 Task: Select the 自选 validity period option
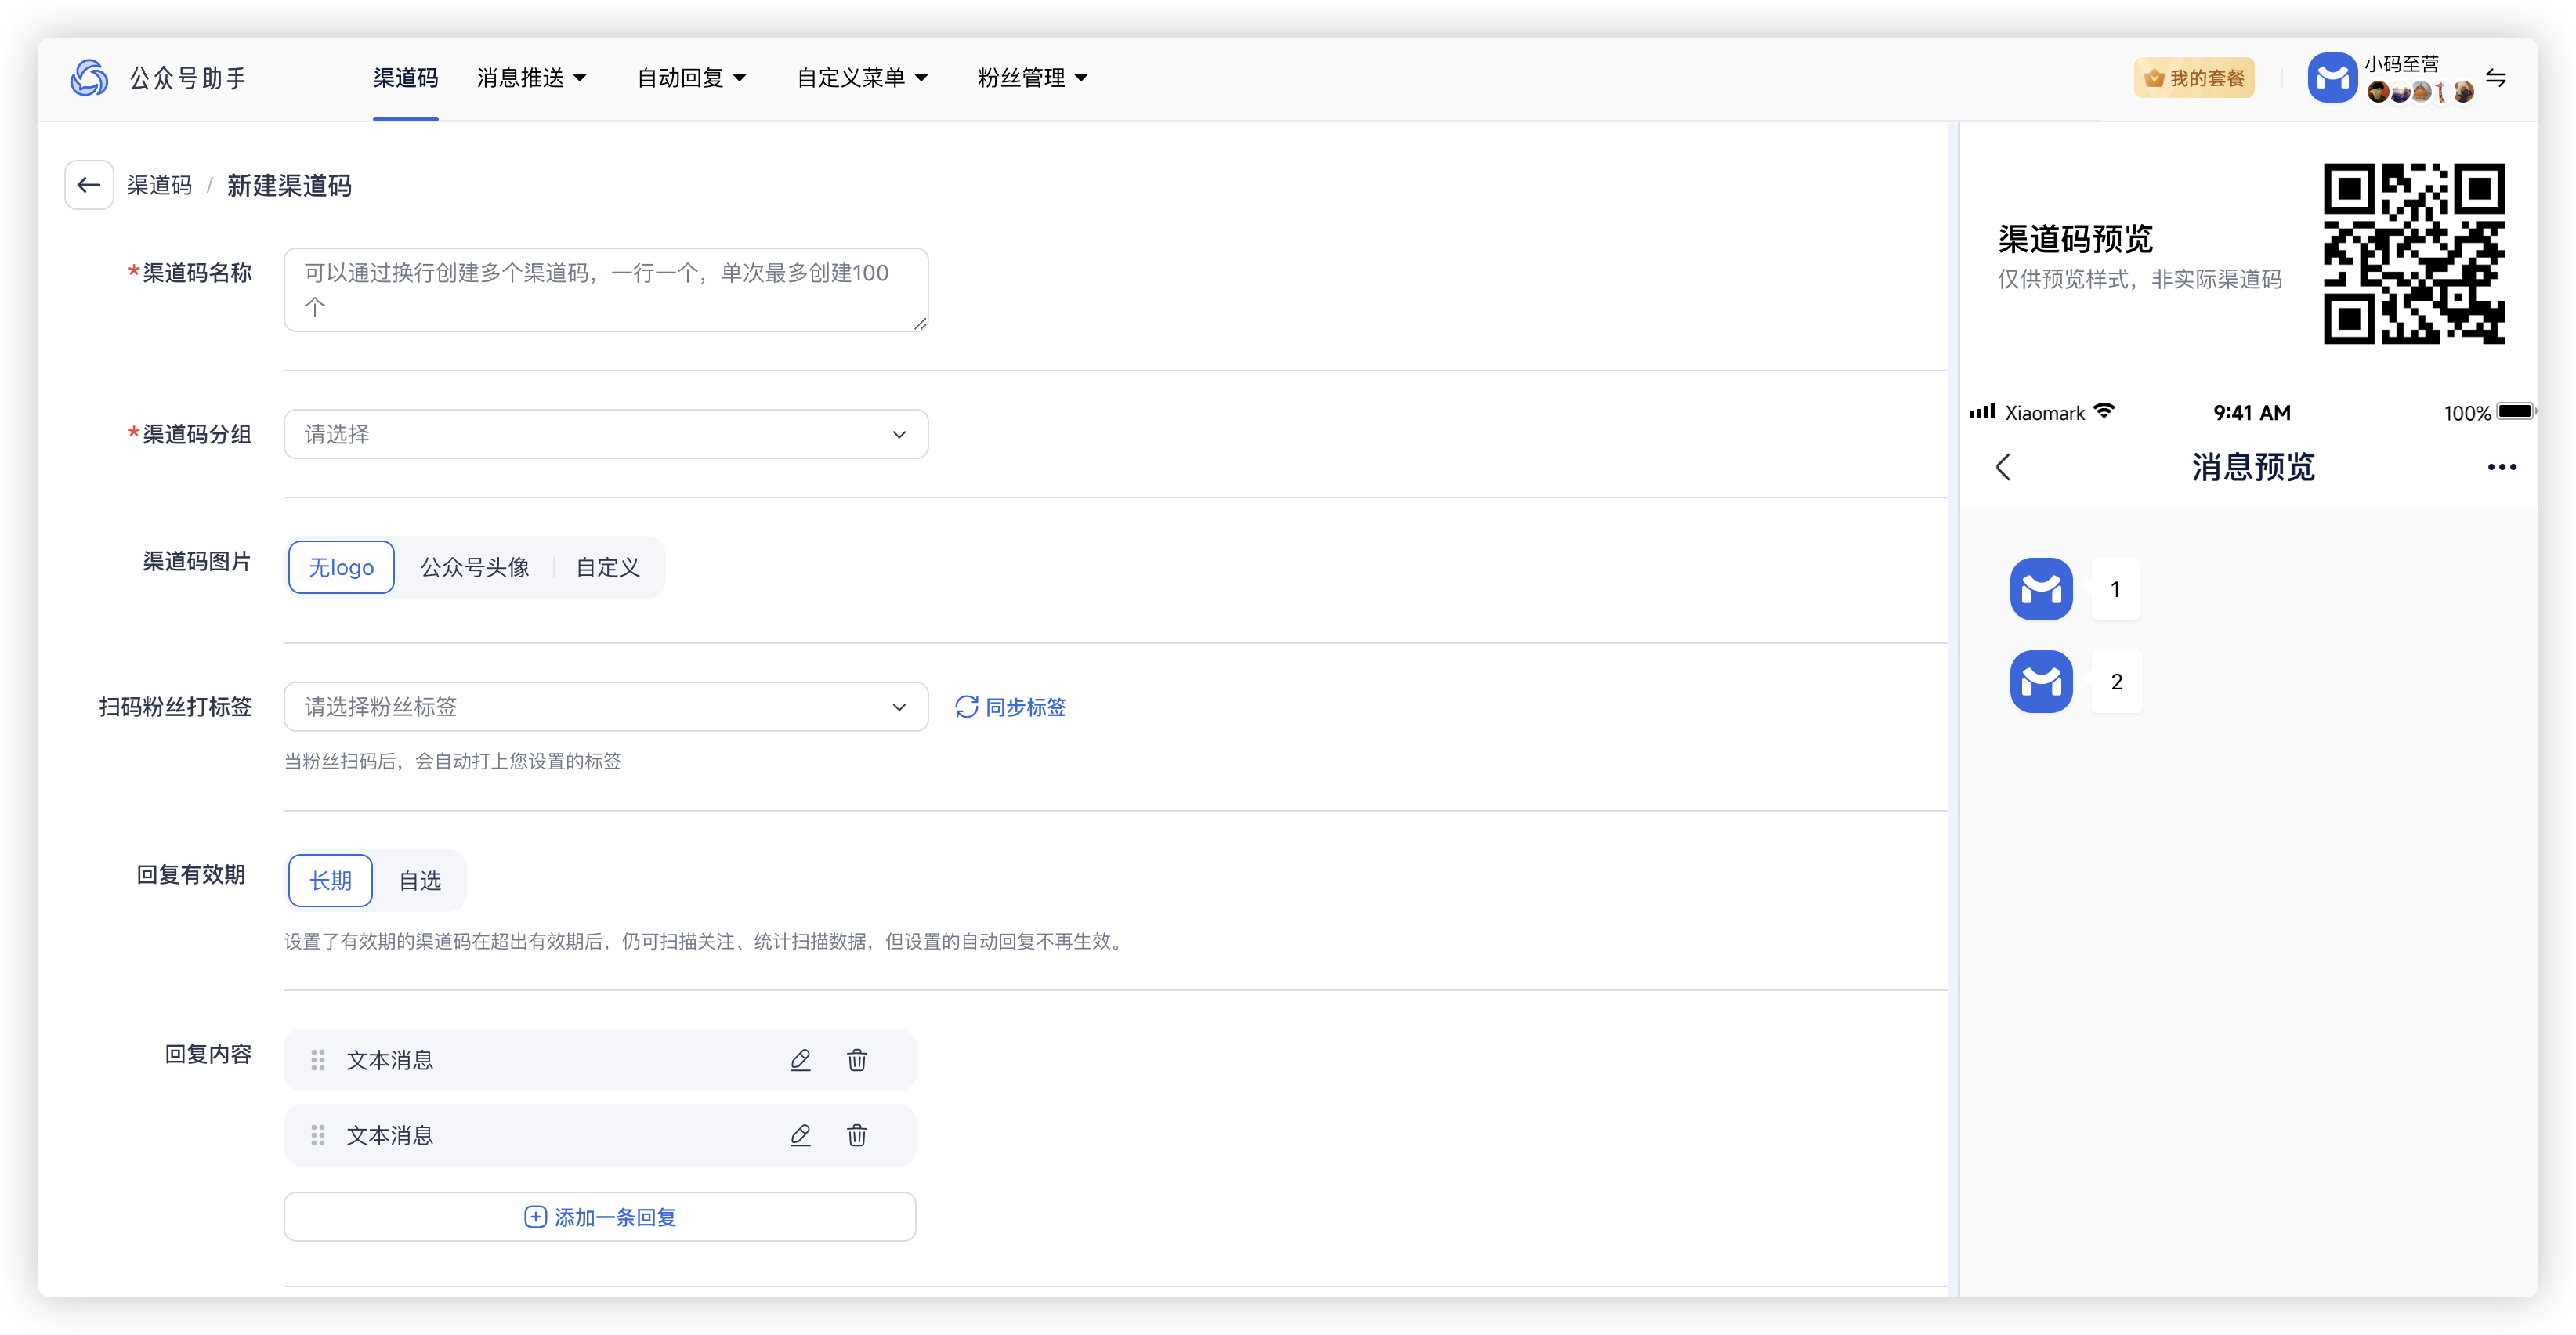coord(419,881)
